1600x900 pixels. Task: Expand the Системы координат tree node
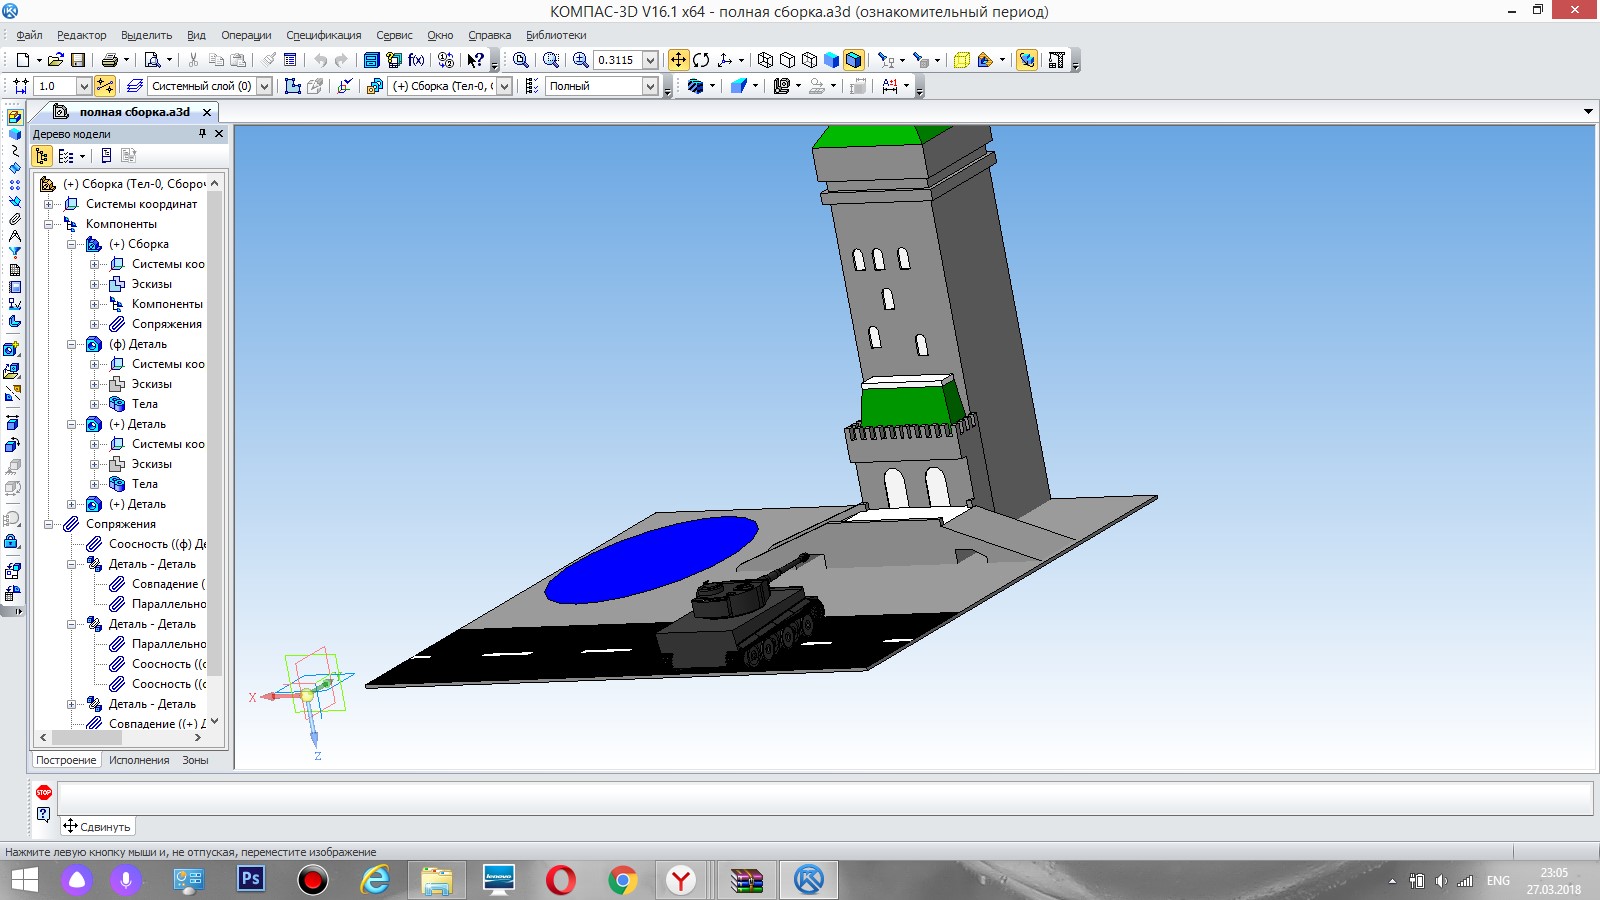coord(48,204)
